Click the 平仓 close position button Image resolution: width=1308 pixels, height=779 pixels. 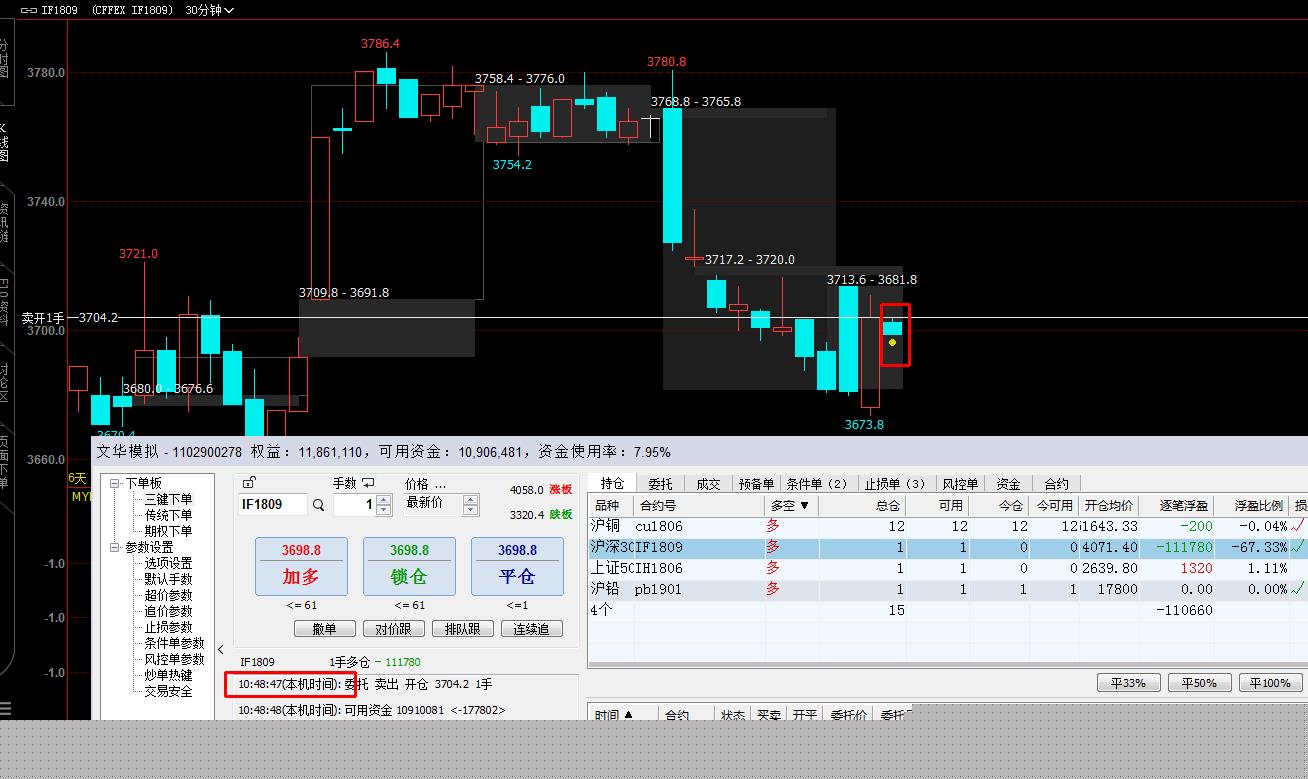tap(517, 566)
